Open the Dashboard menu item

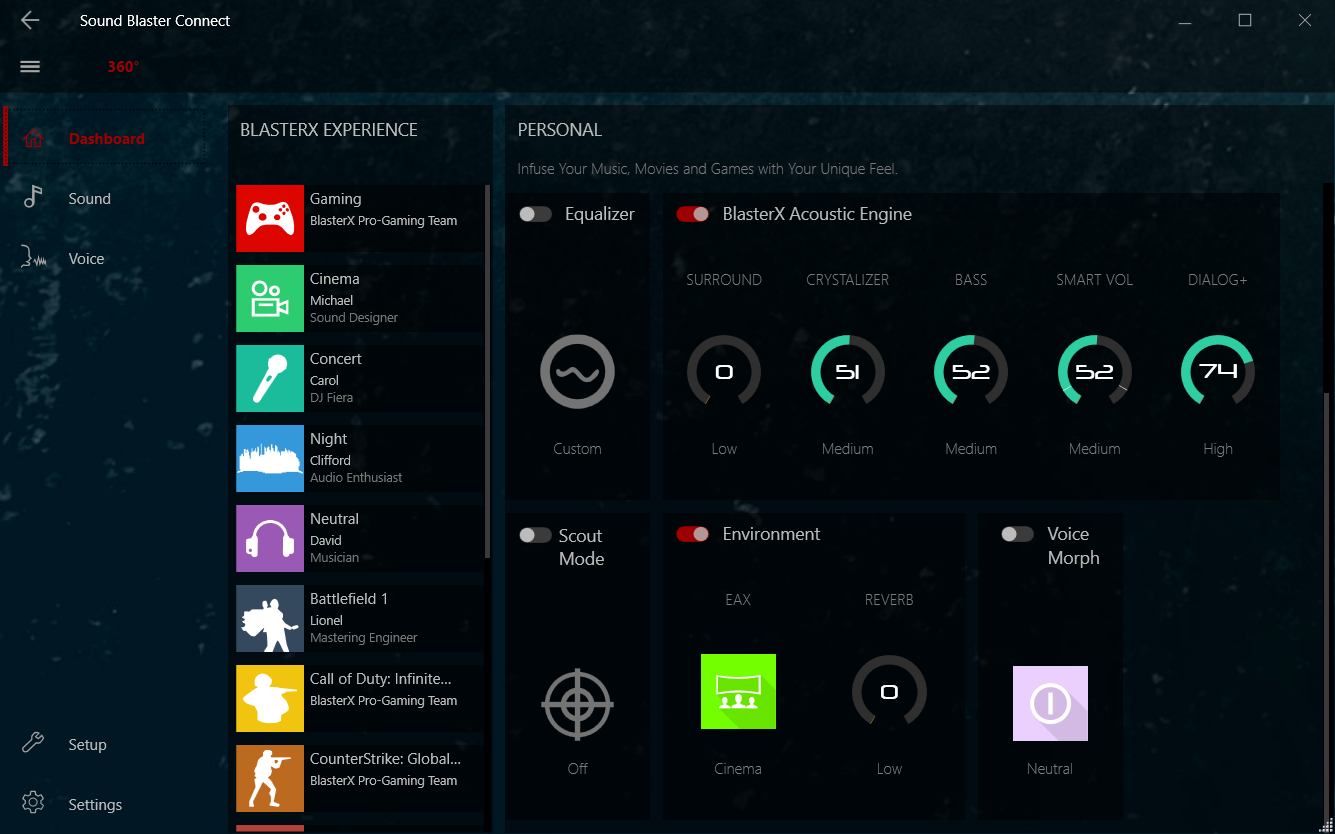(107, 138)
